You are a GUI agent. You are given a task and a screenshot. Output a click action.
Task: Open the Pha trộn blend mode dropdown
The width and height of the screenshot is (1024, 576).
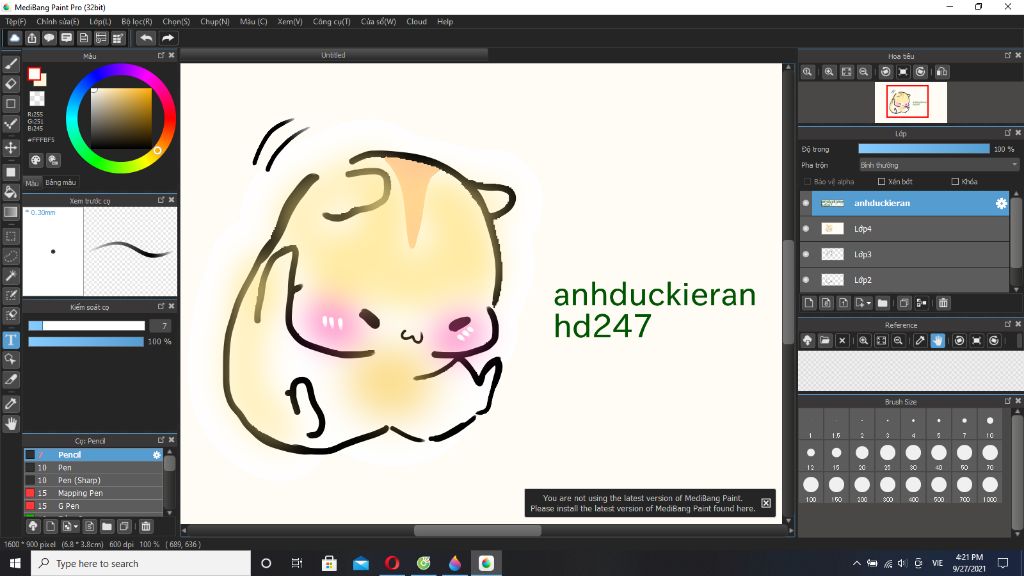point(938,165)
